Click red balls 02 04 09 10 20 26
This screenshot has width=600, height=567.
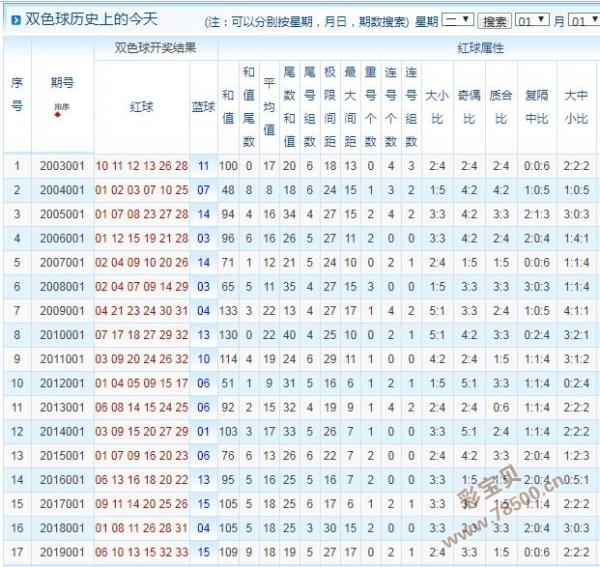coord(142,262)
